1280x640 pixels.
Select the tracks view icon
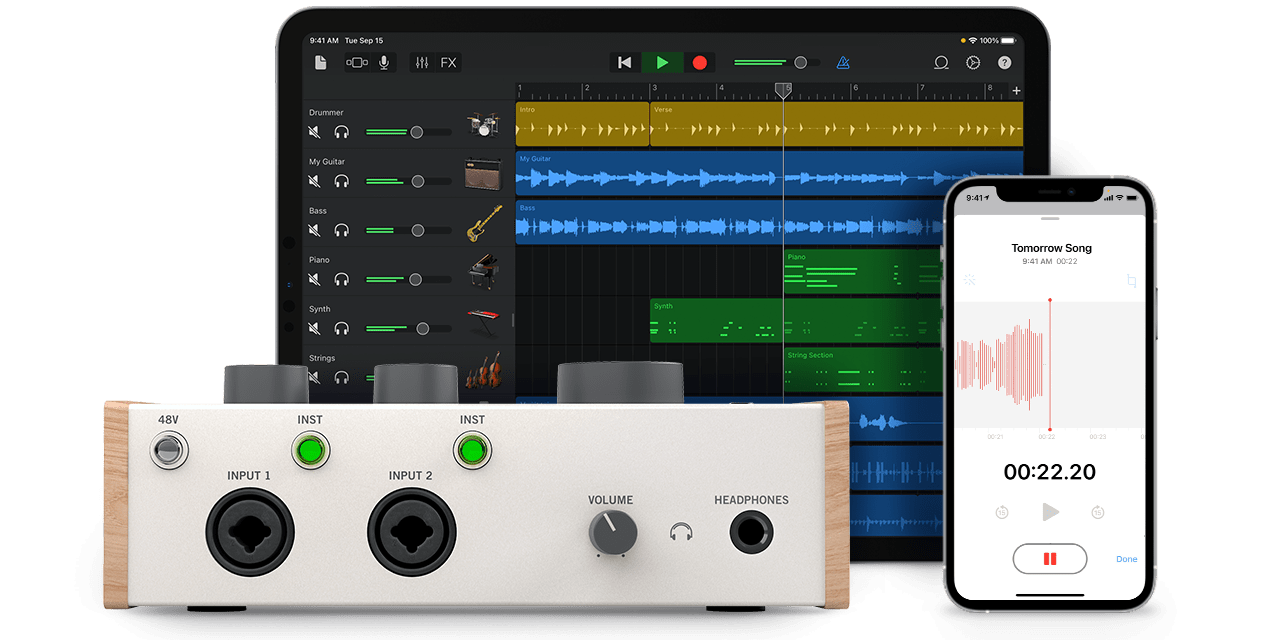(357, 62)
